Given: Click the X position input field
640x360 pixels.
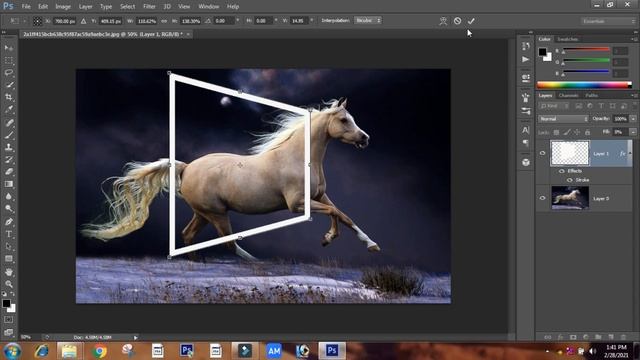Looking at the screenshot, I should click(x=65, y=21).
